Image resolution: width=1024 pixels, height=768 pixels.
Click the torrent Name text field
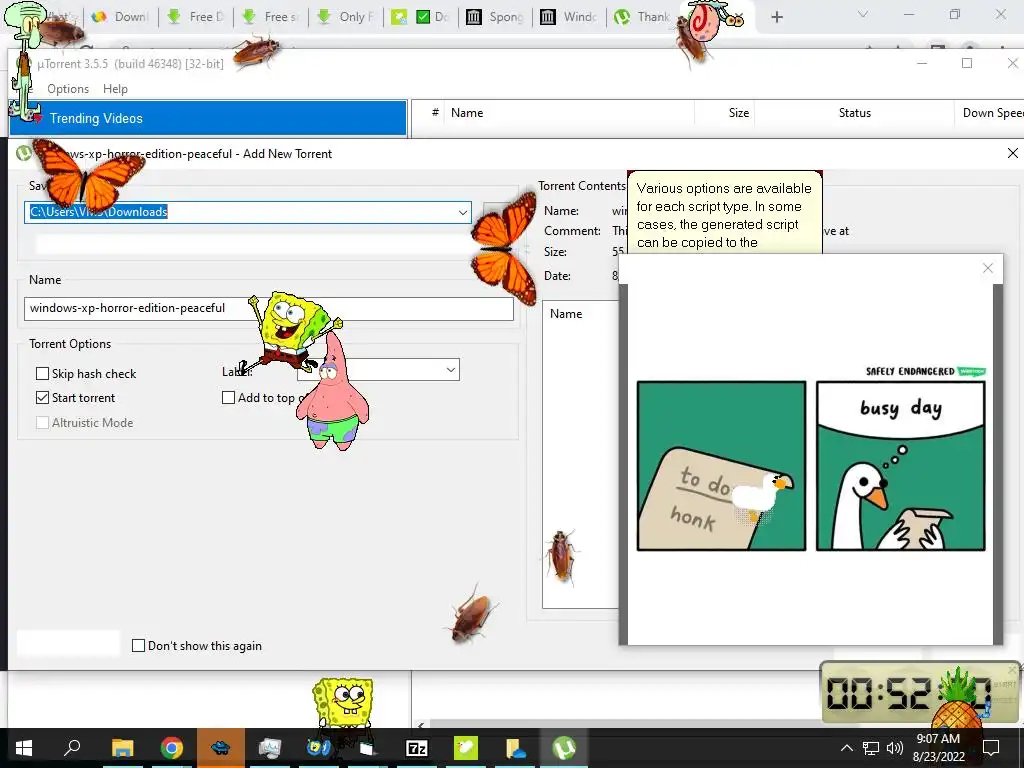(x=268, y=308)
